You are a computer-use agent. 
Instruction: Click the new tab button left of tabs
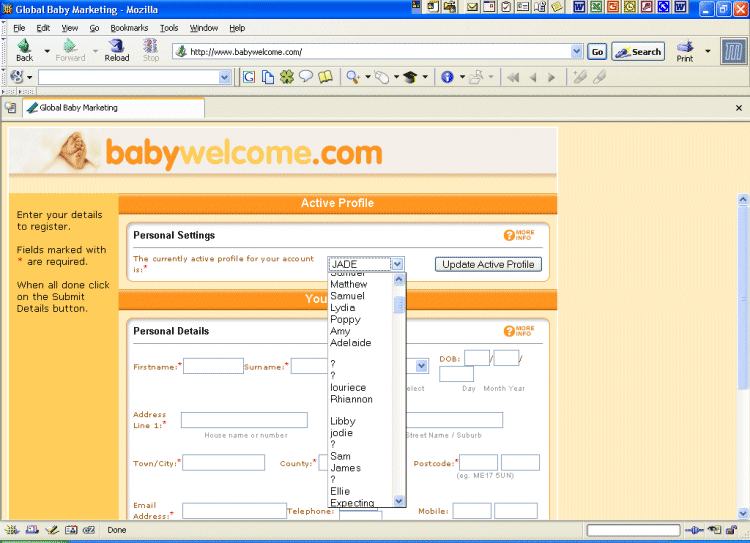[x=11, y=108]
